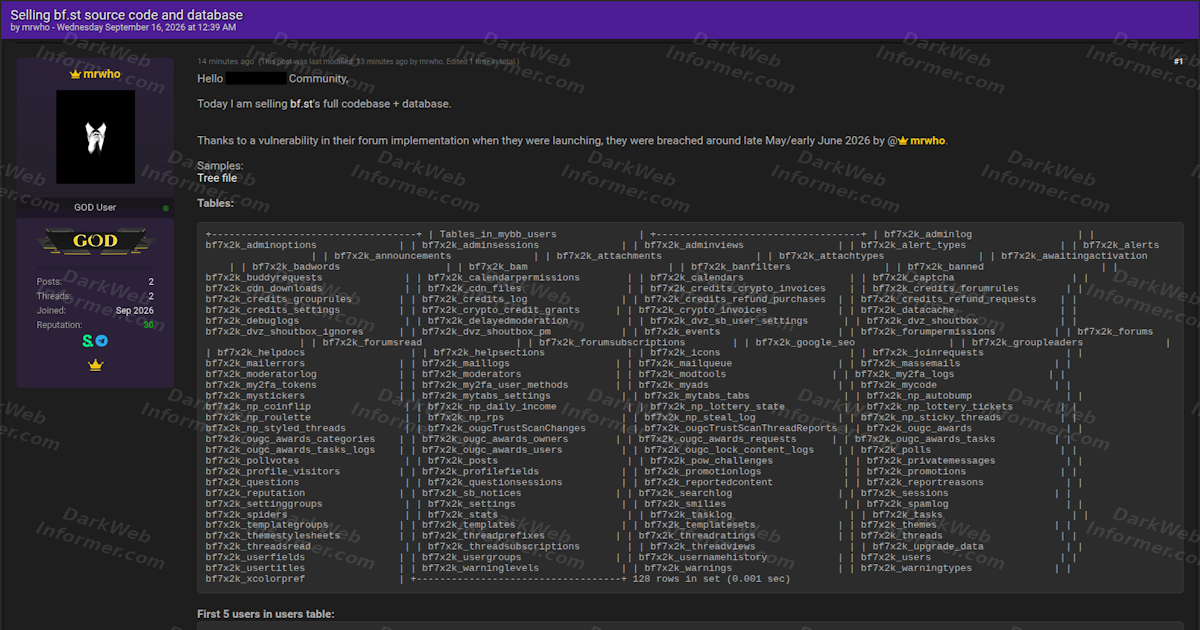The image size is (1200, 630).
Task: Click table name bf7x2k_spiders
Action: (x=246, y=516)
